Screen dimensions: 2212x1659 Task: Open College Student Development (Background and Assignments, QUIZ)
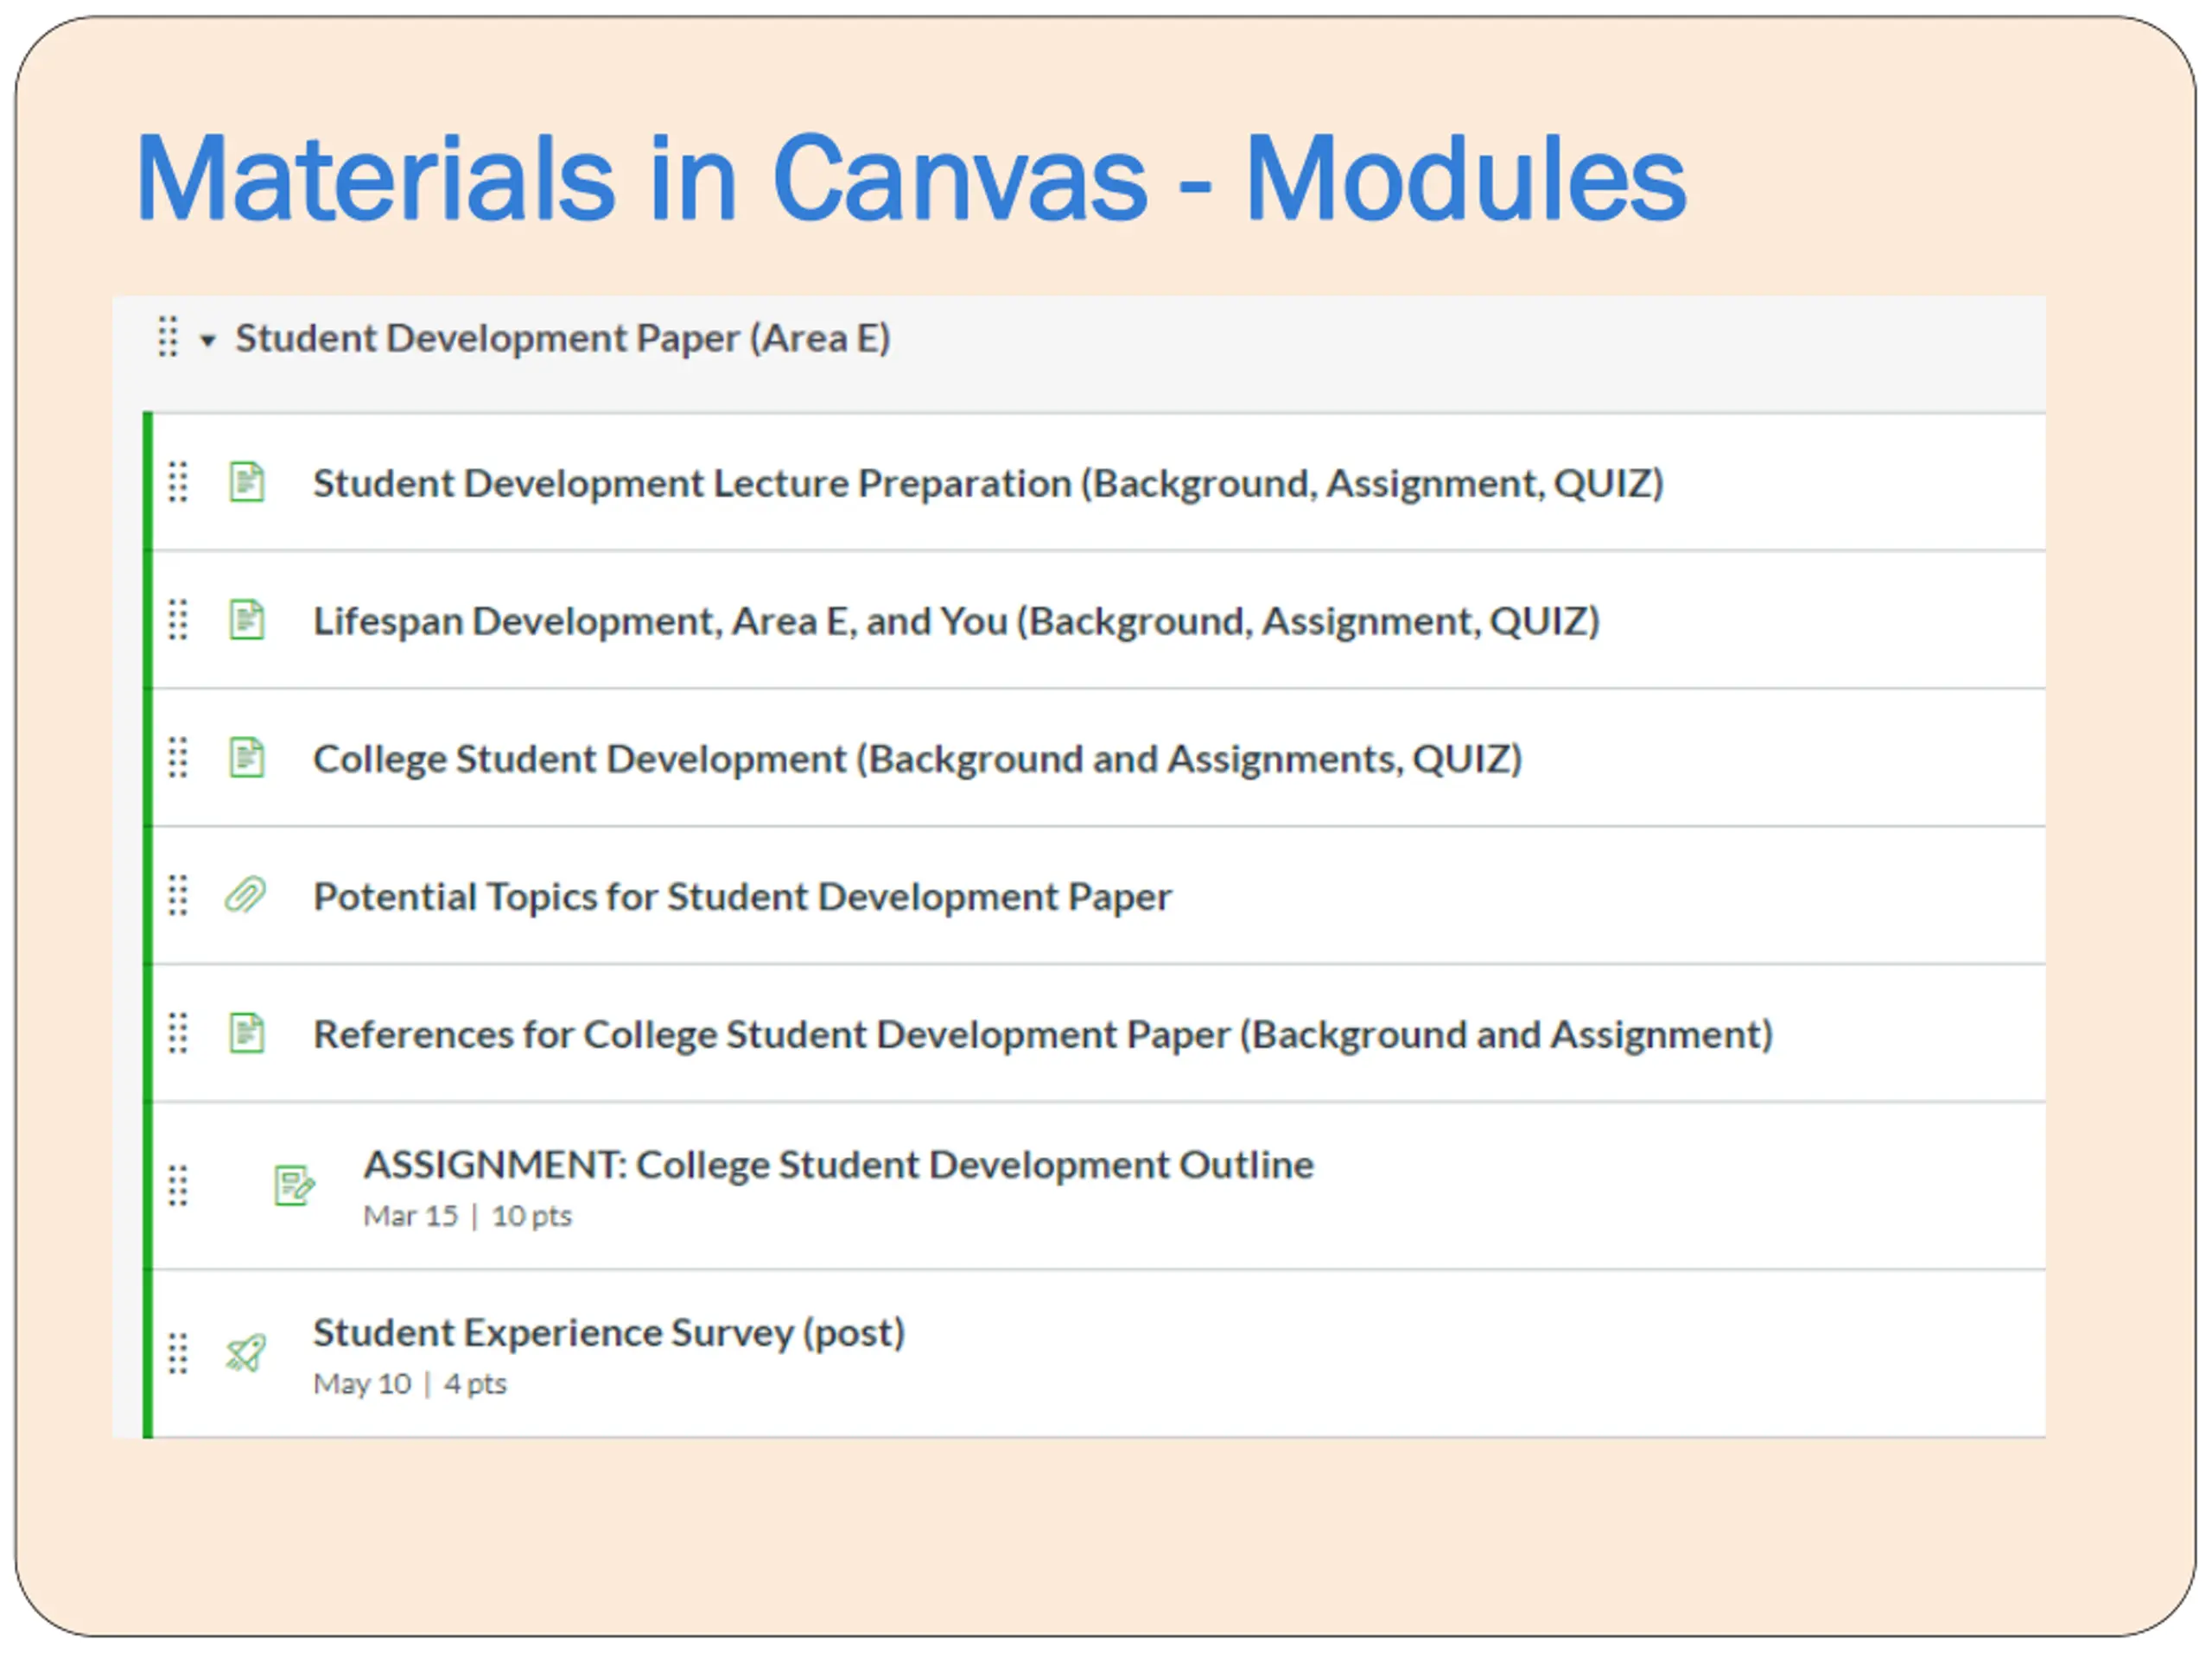pyautogui.click(x=917, y=759)
